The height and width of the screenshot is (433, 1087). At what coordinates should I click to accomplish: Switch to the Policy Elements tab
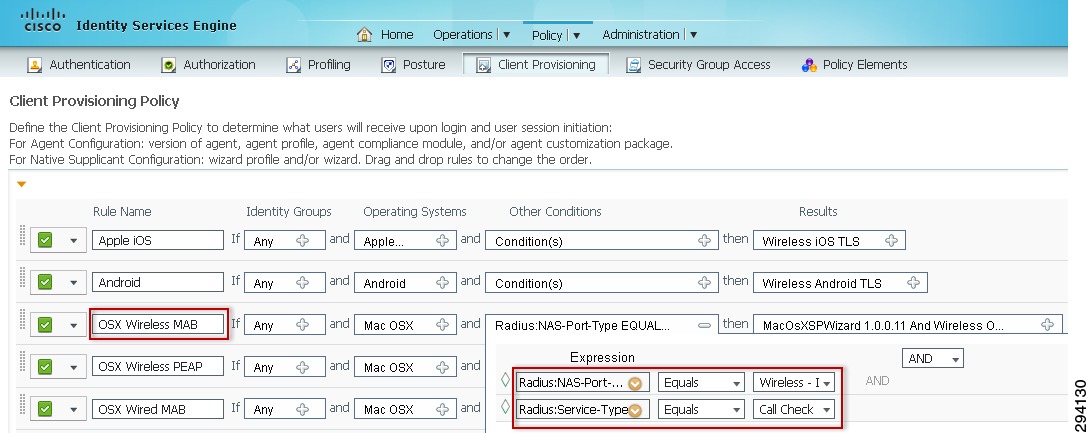click(854, 64)
